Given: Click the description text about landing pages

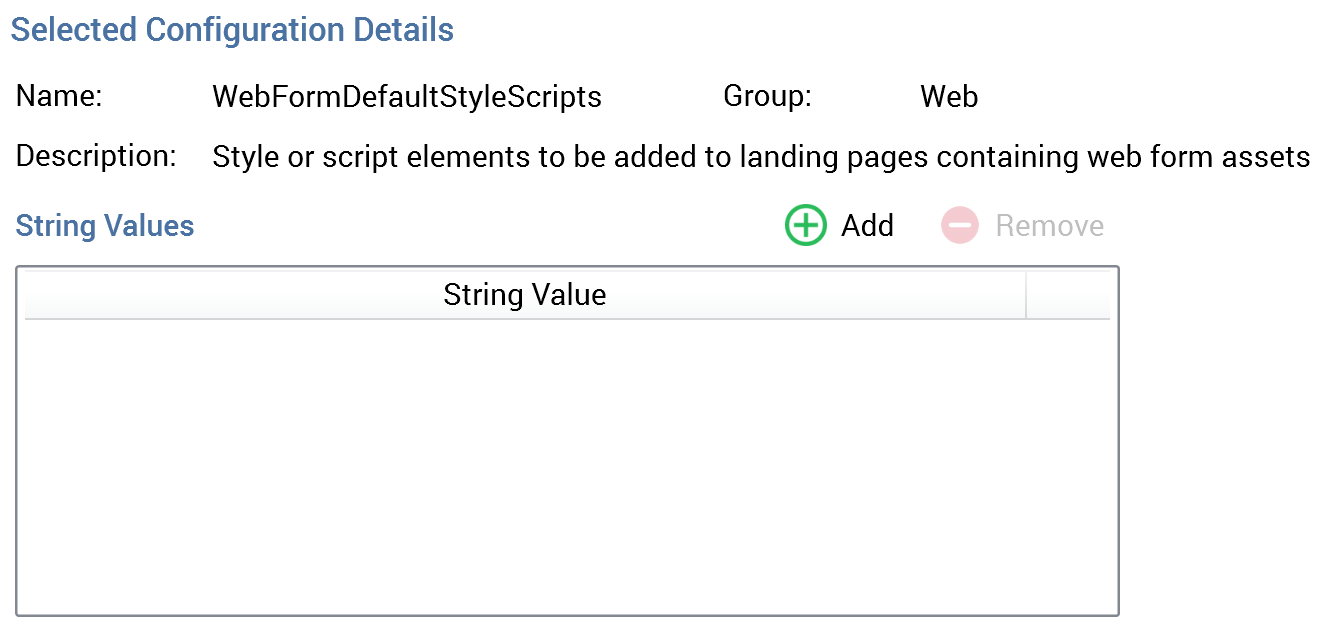Looking at the screenshot, I should point(760,157).
